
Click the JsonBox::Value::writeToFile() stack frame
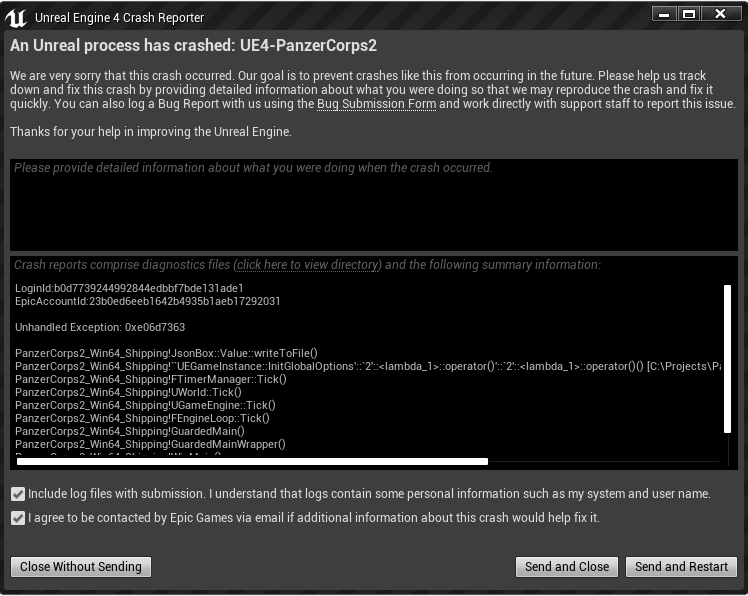(166, 353)
